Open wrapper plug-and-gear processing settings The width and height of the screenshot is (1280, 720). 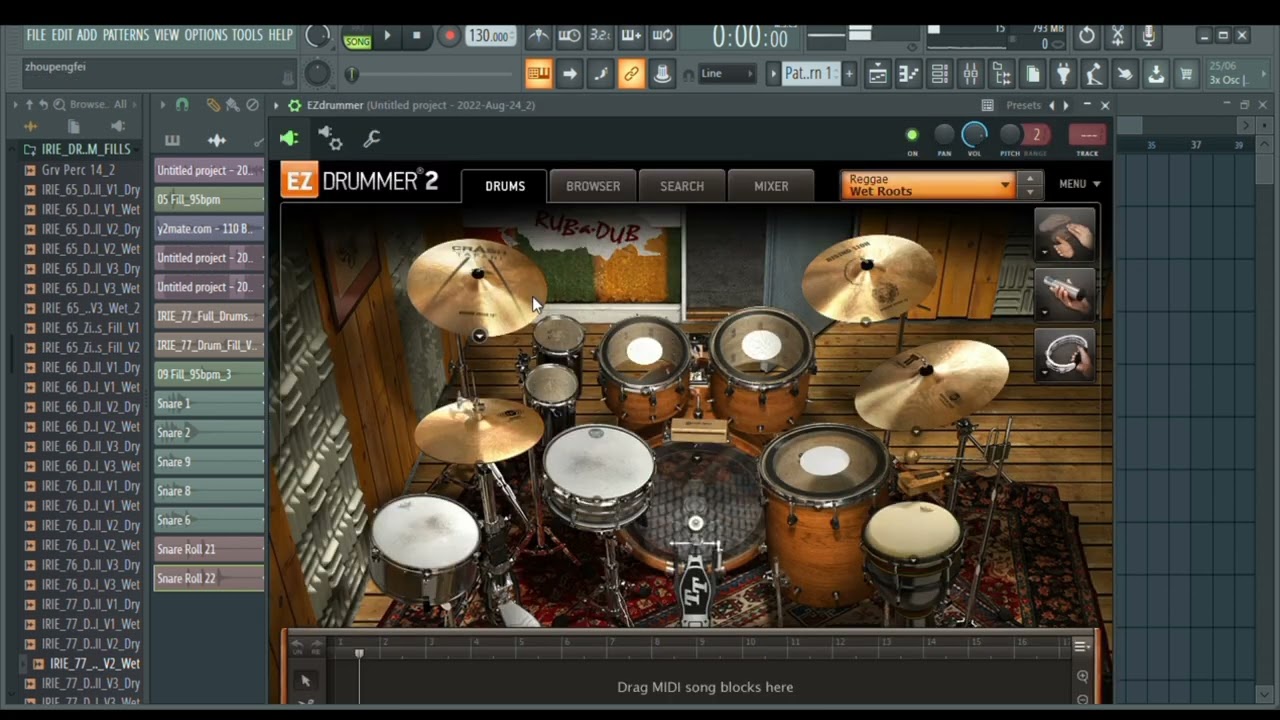330,139
